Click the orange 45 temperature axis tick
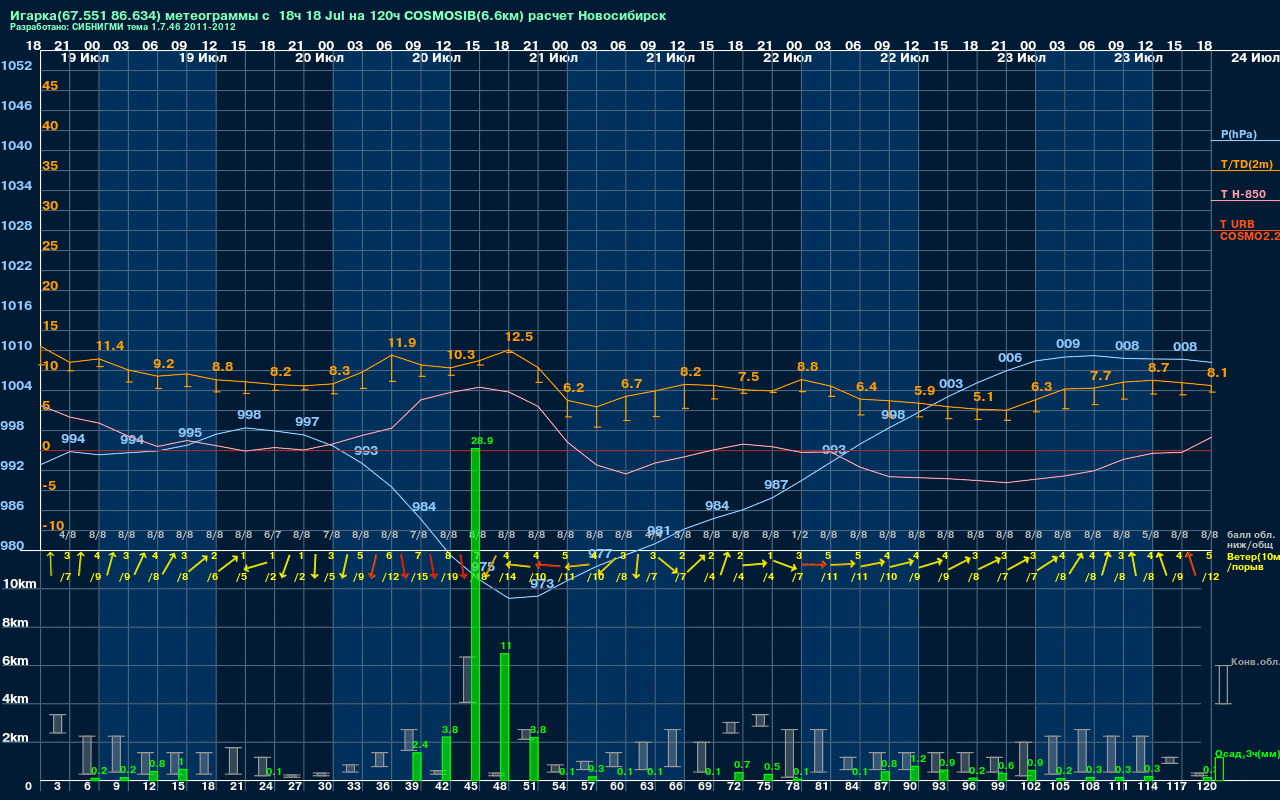 50,86
